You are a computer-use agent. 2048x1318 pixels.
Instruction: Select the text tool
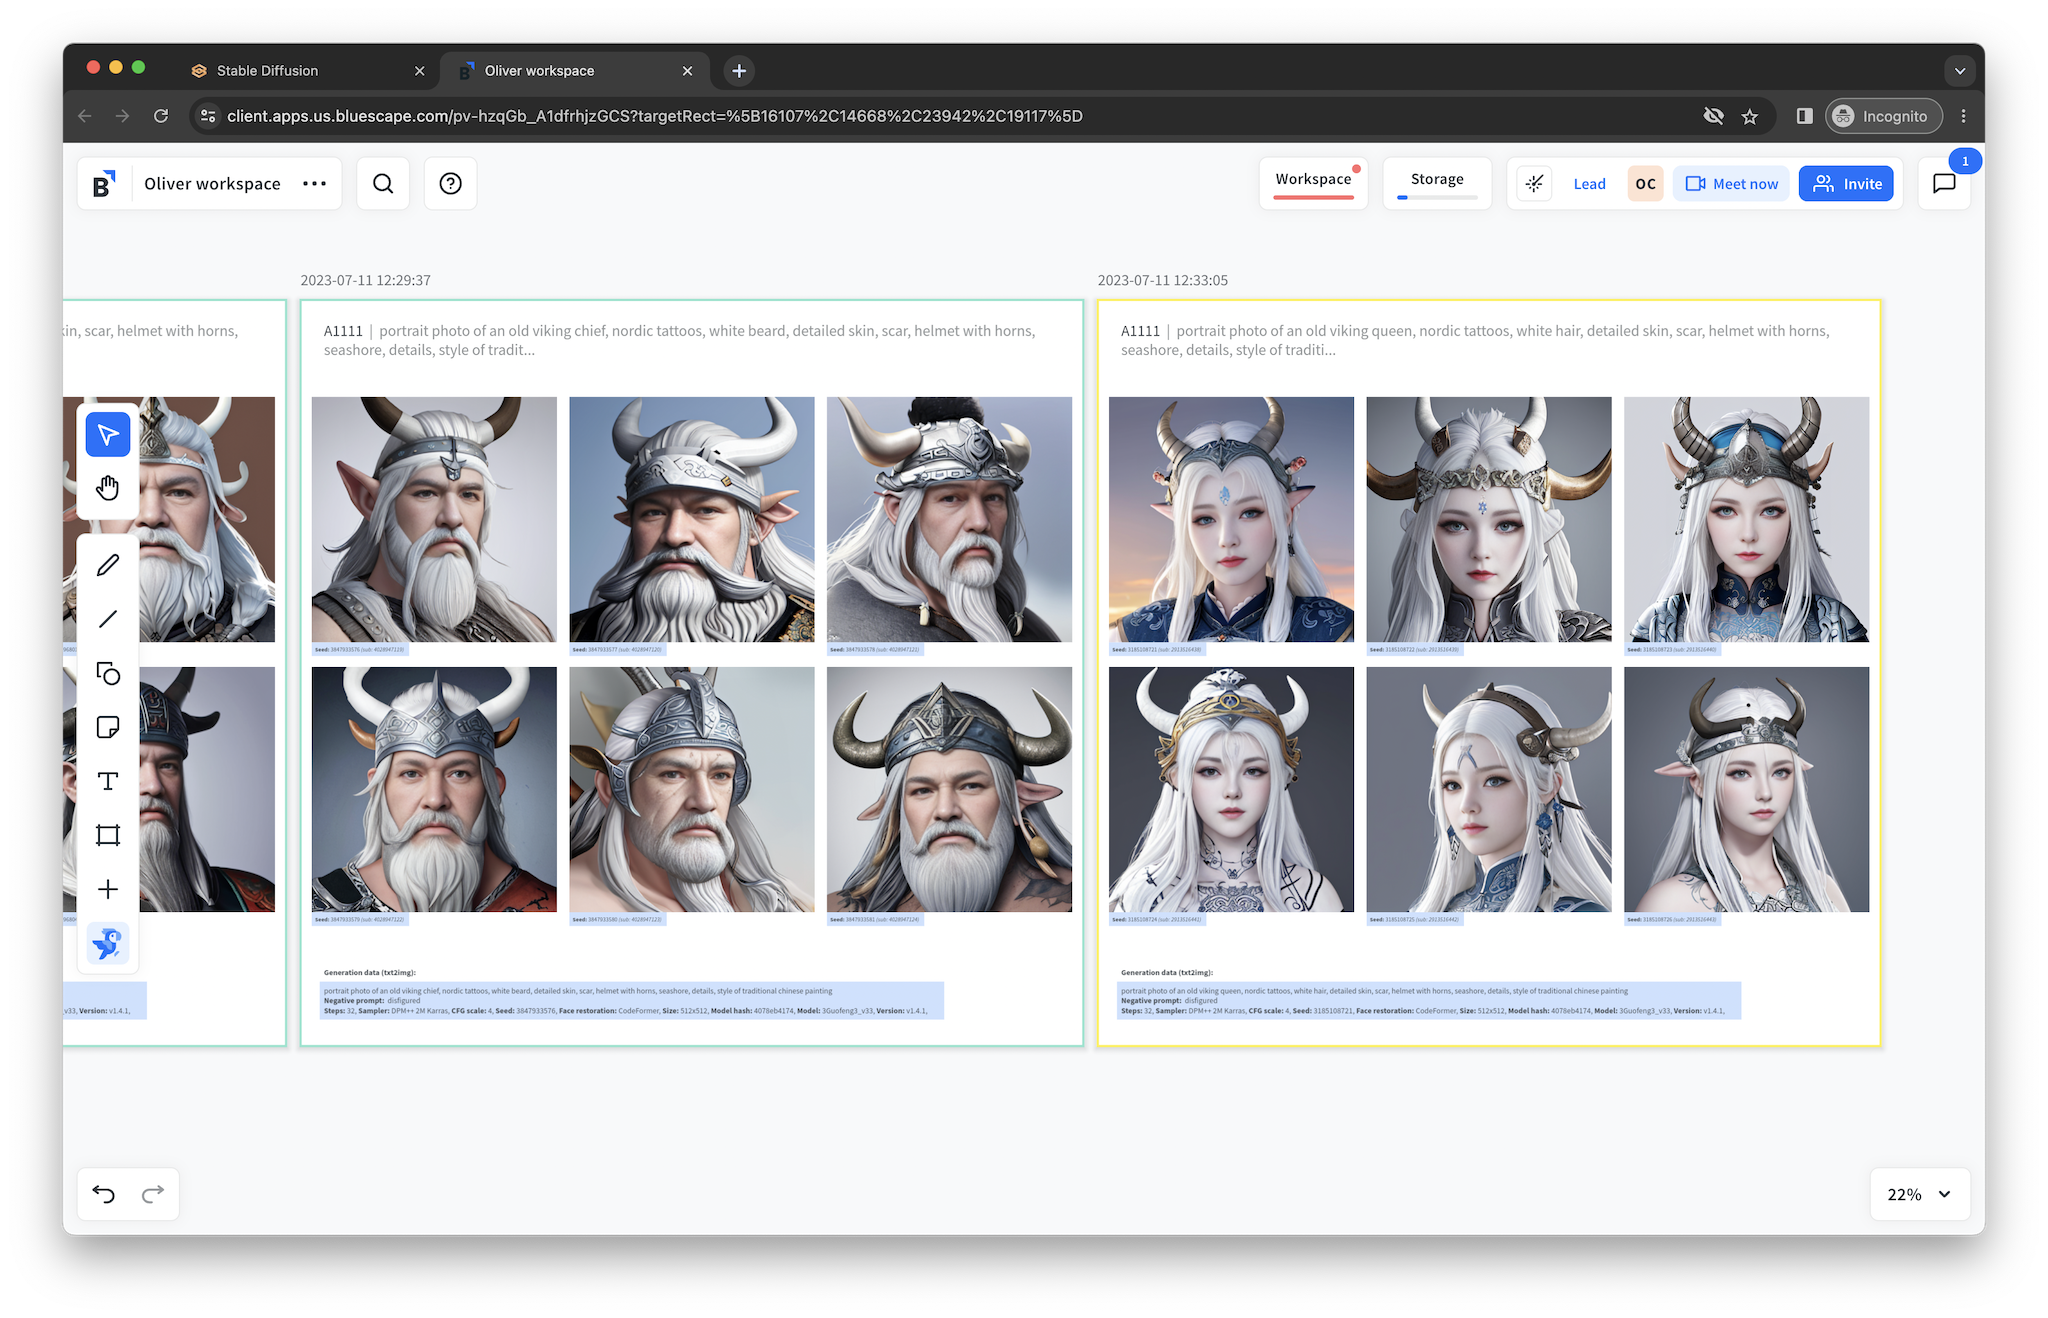point(108,781)
